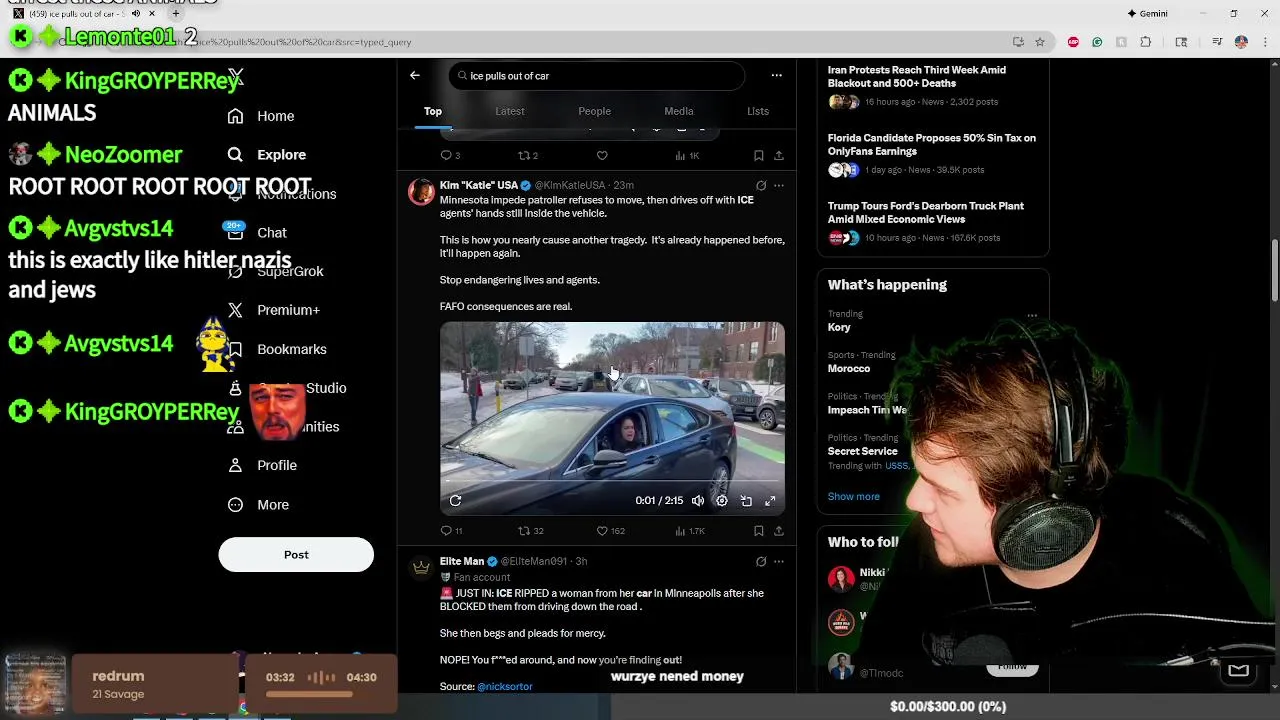Switch to the Latest tab

tap(510, 111)
